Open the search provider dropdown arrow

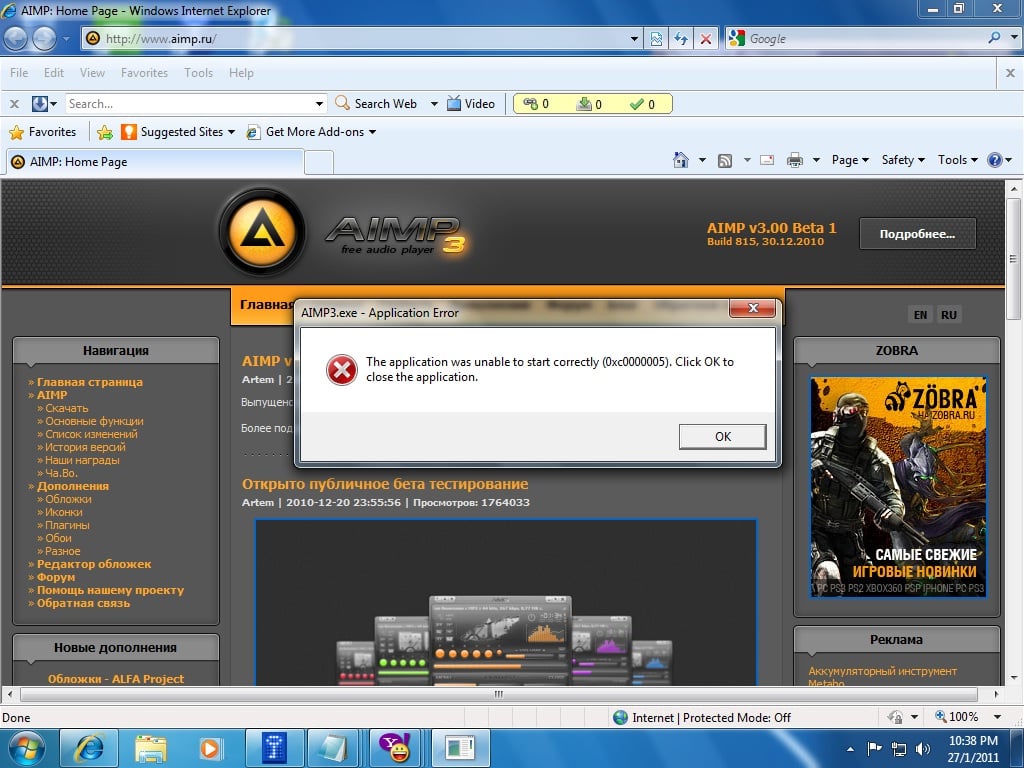click(x=1013, y=38)
